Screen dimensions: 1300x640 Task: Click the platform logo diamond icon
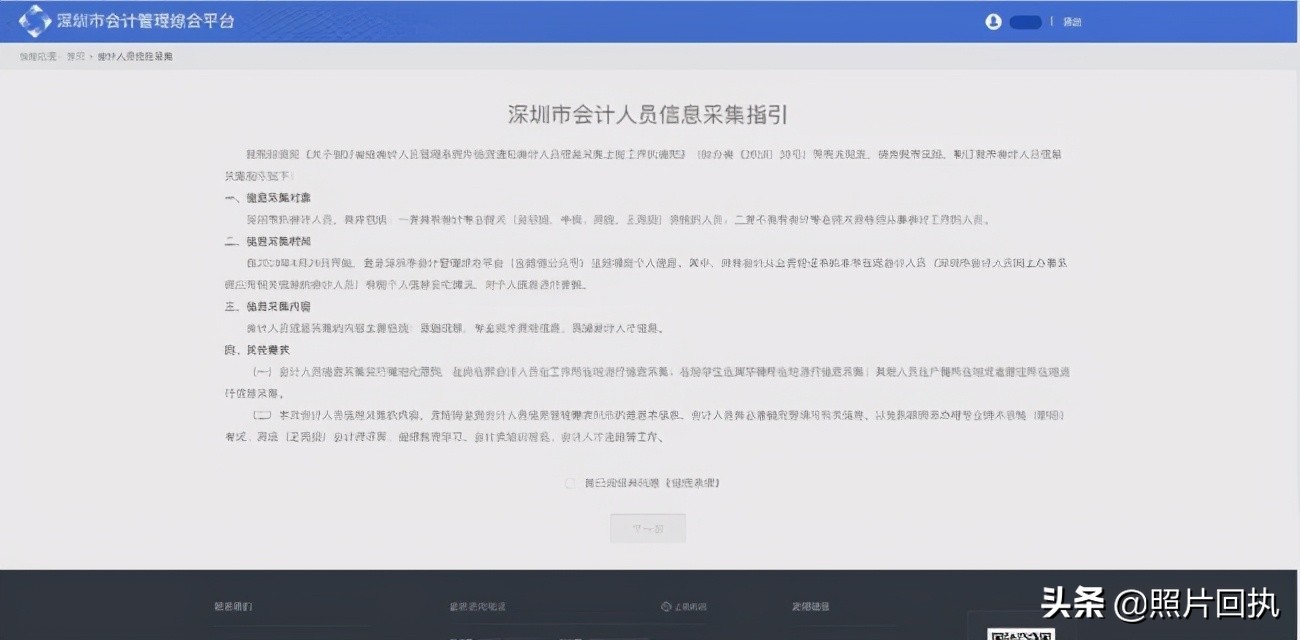(x=33, y=20)
